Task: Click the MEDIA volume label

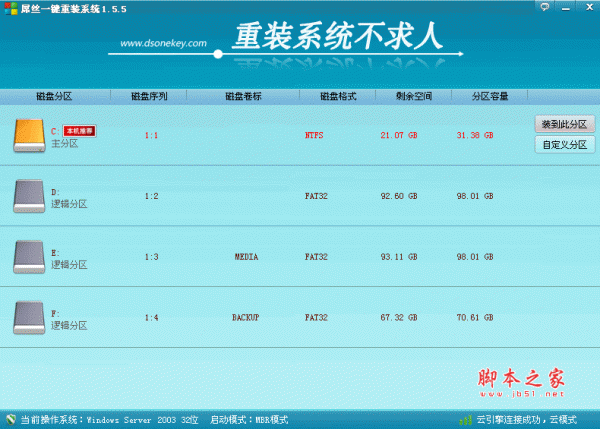Action: click(x=246, y=257)
